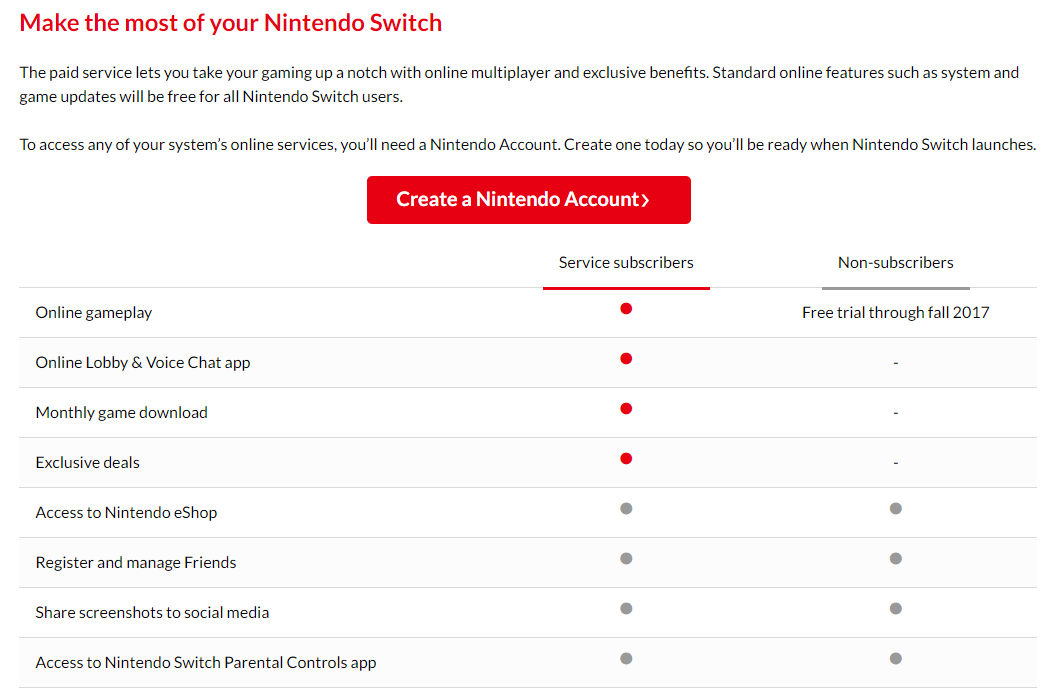Viewport: 1058px width, 697px height.
Task: Click the red dot next to Exclusive deals
Action: [x=626, y=458]
